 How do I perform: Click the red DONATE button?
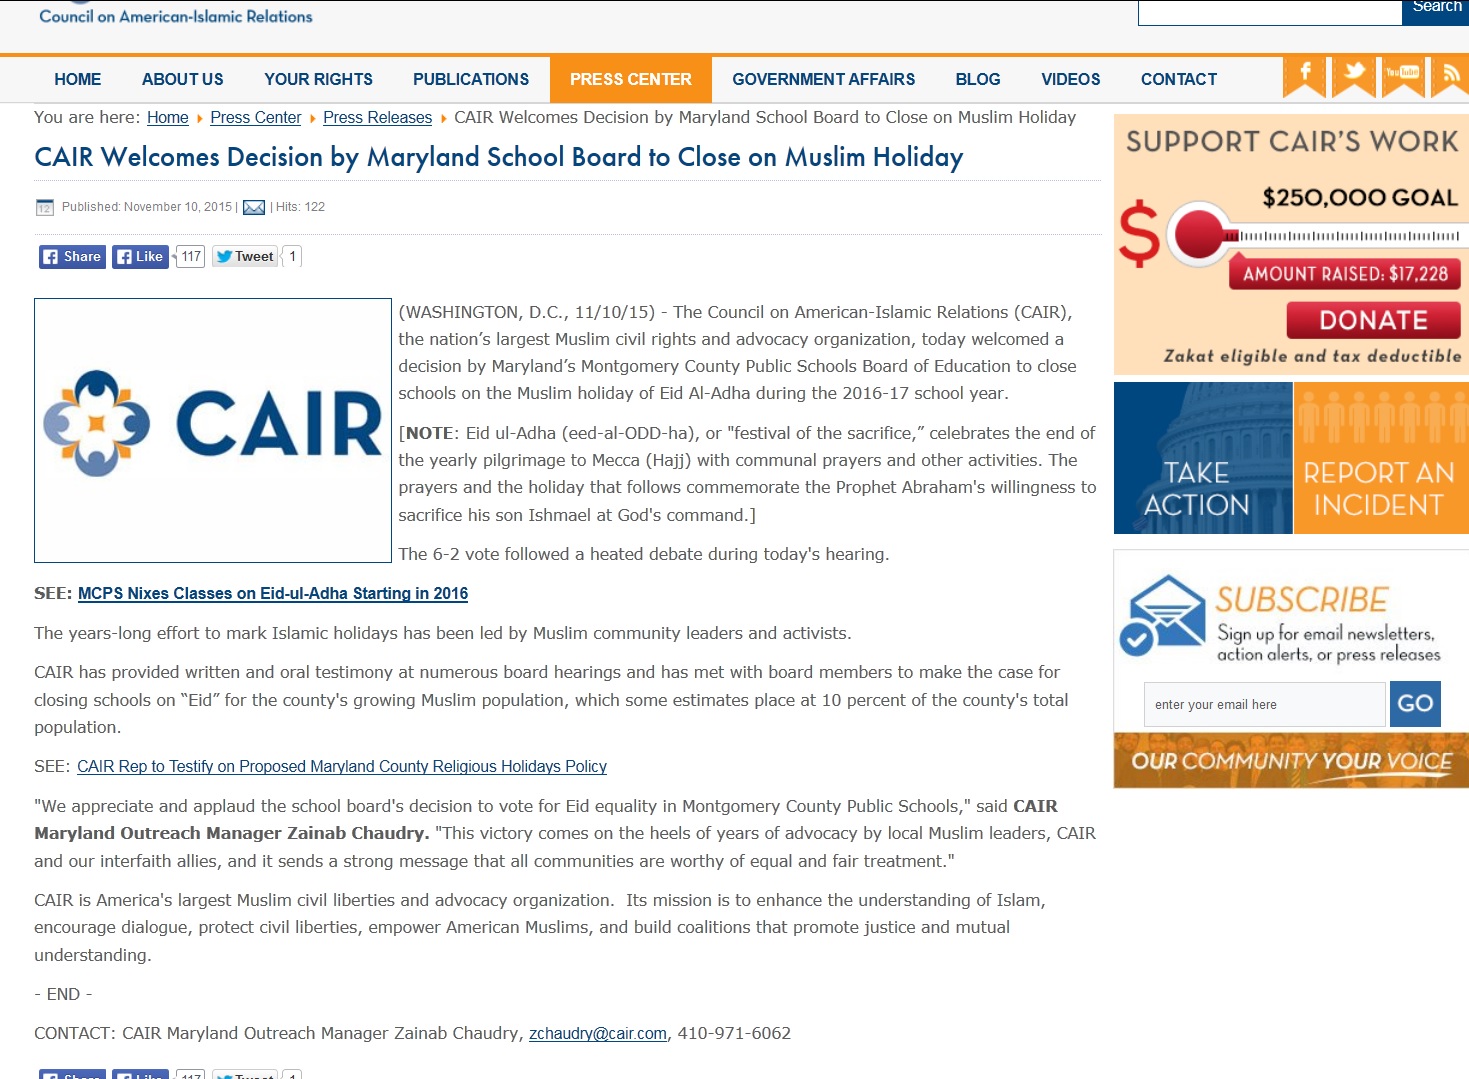point(1373,320)
